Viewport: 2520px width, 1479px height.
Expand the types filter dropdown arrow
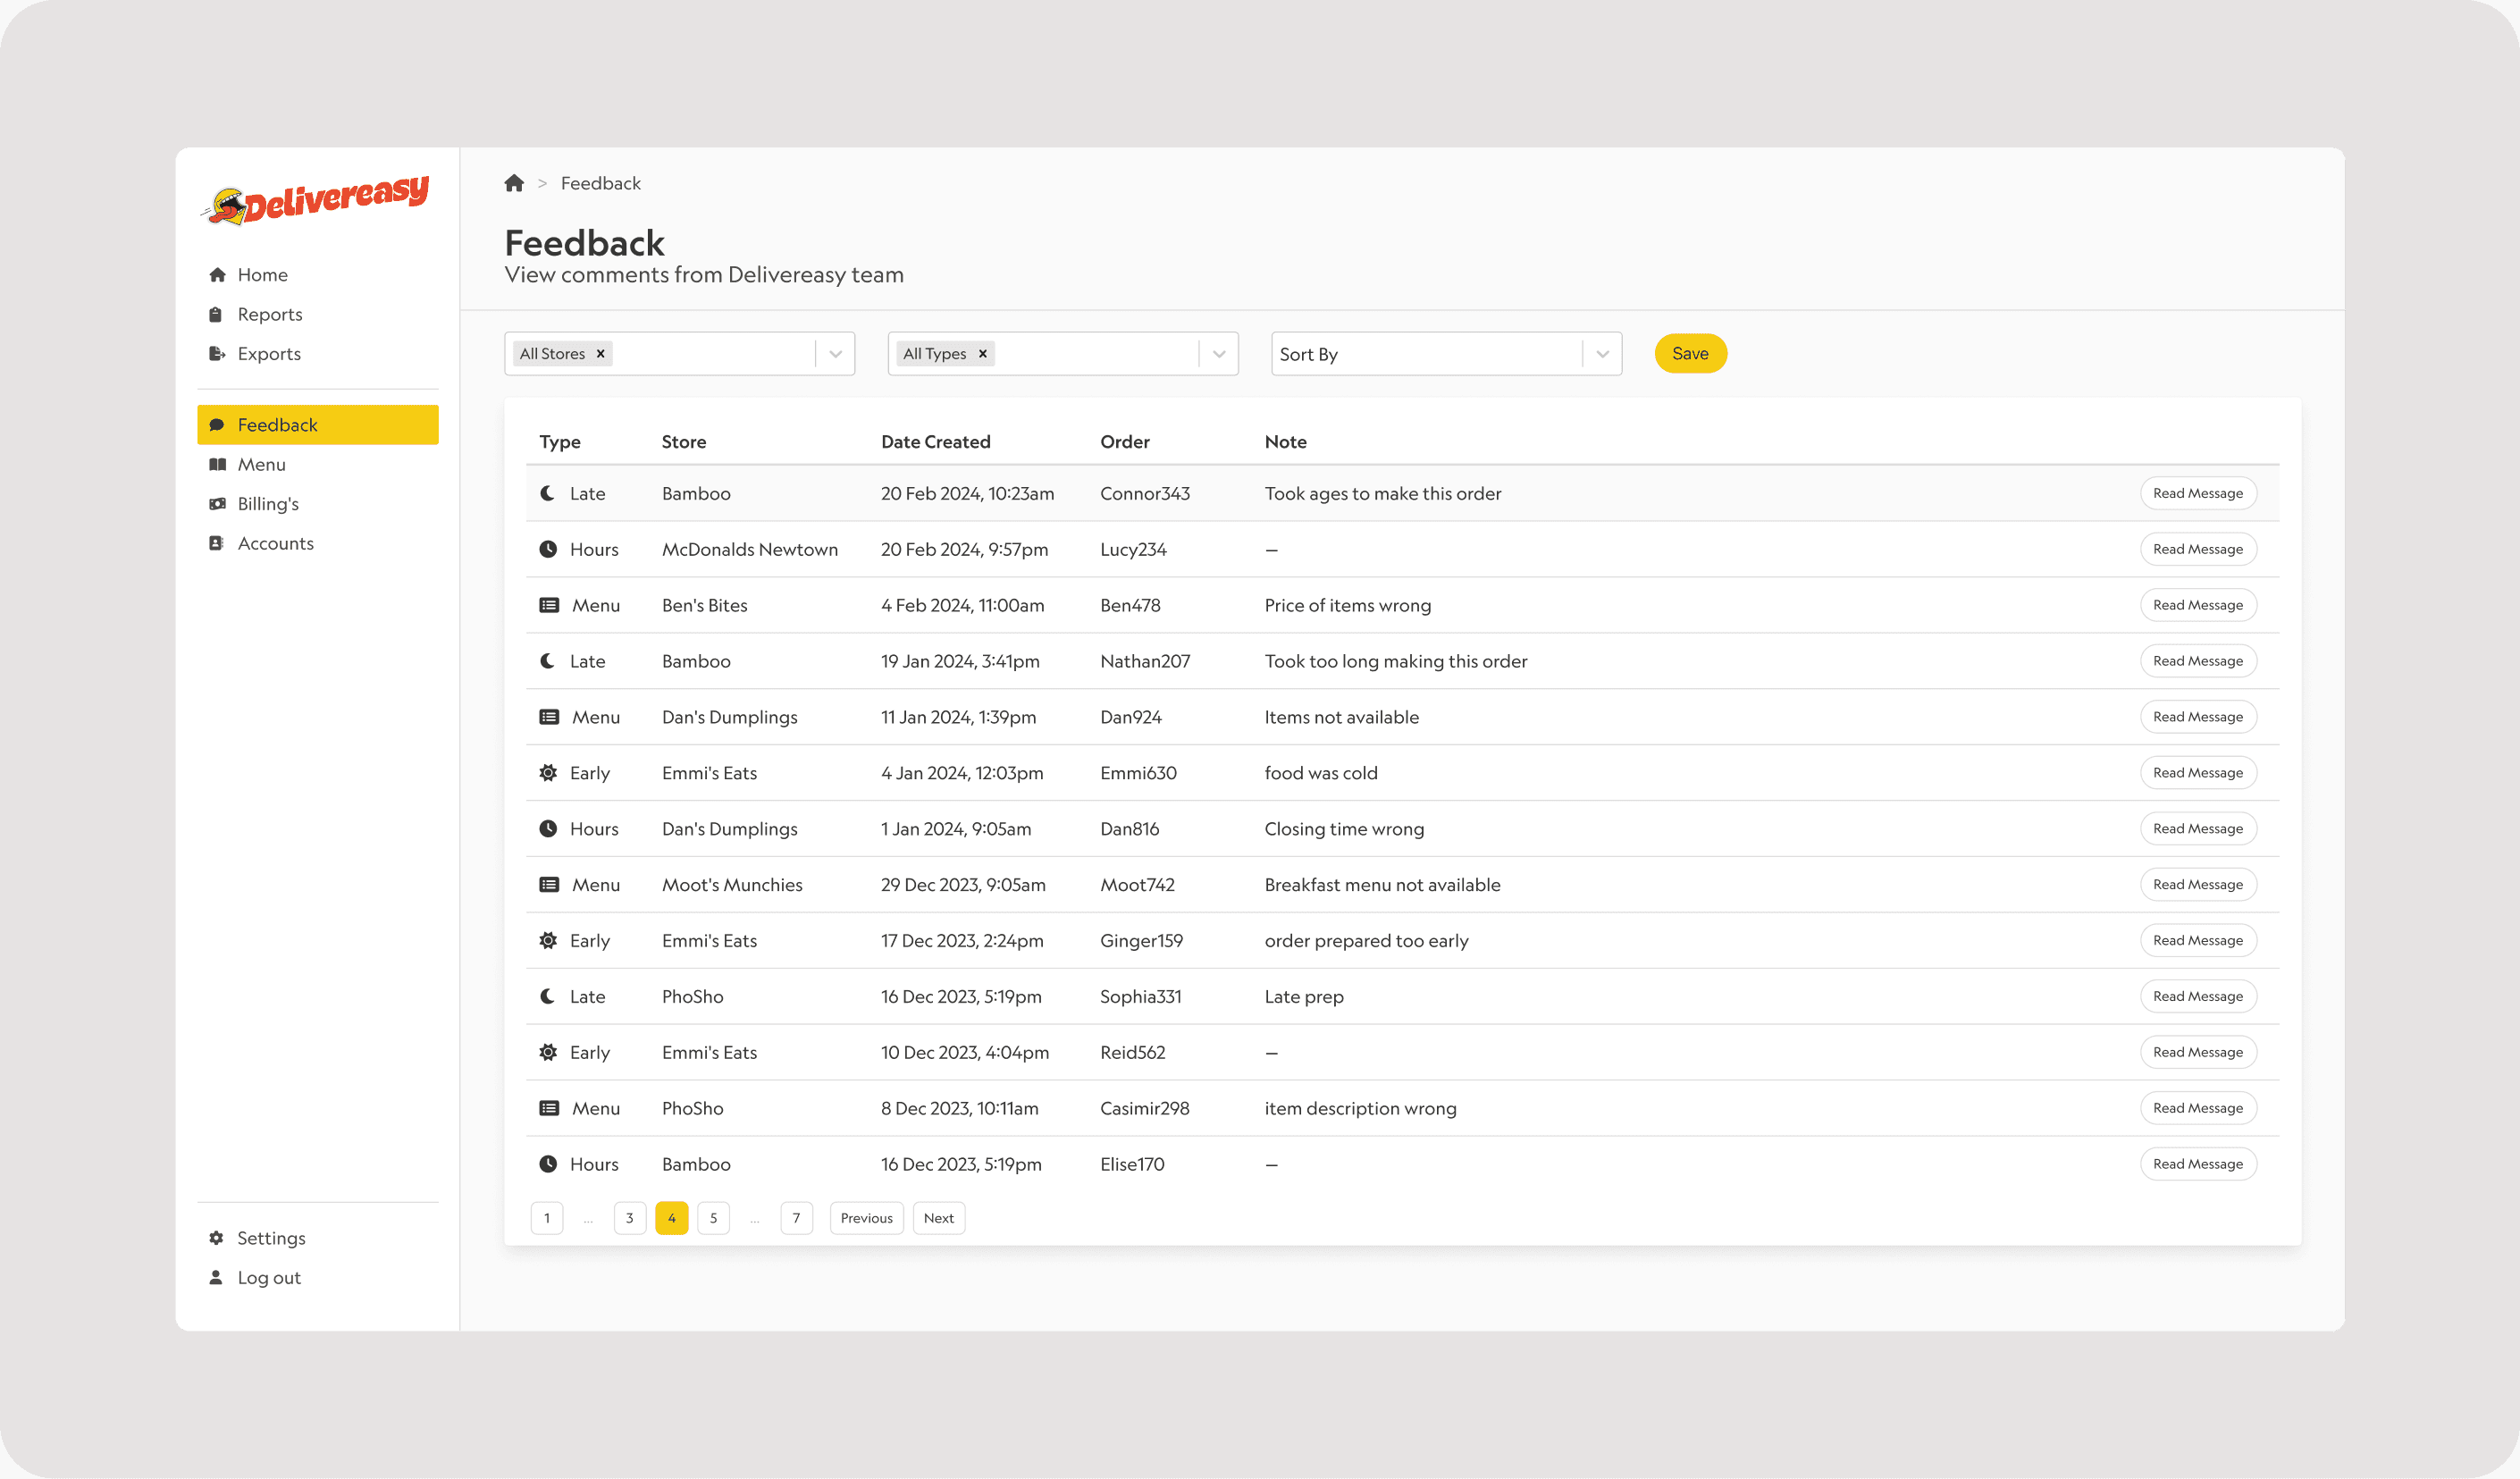pos(1219,353)
